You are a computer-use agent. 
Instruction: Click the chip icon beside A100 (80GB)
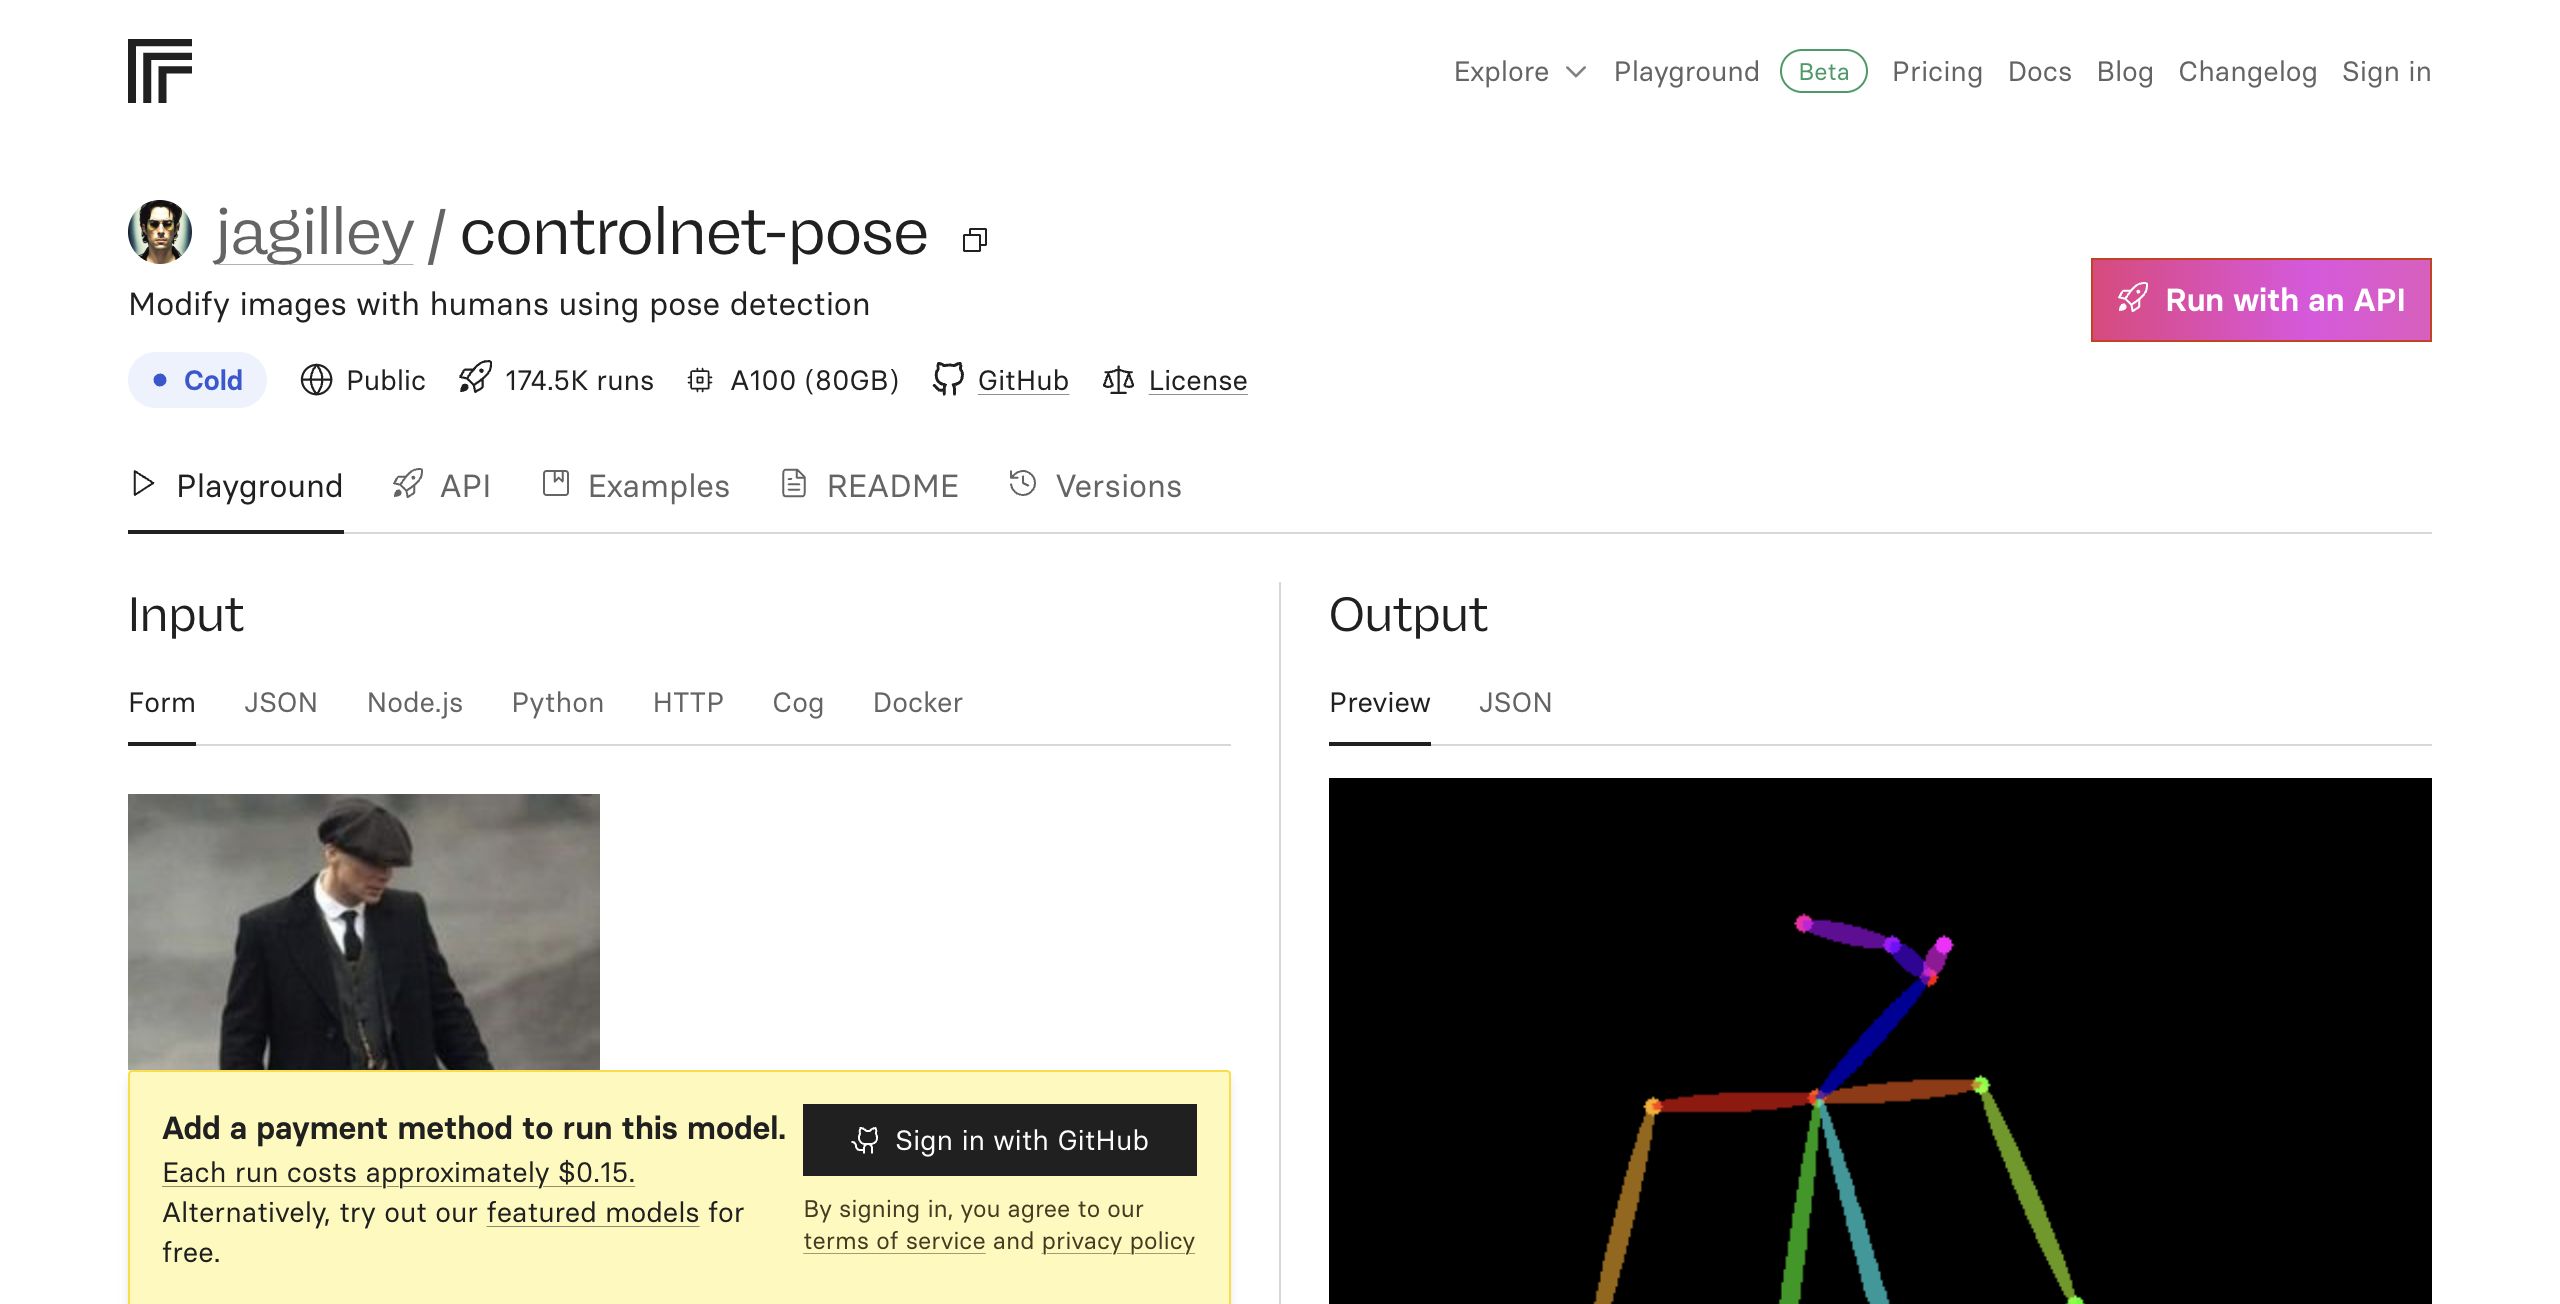tap(700, 380)
